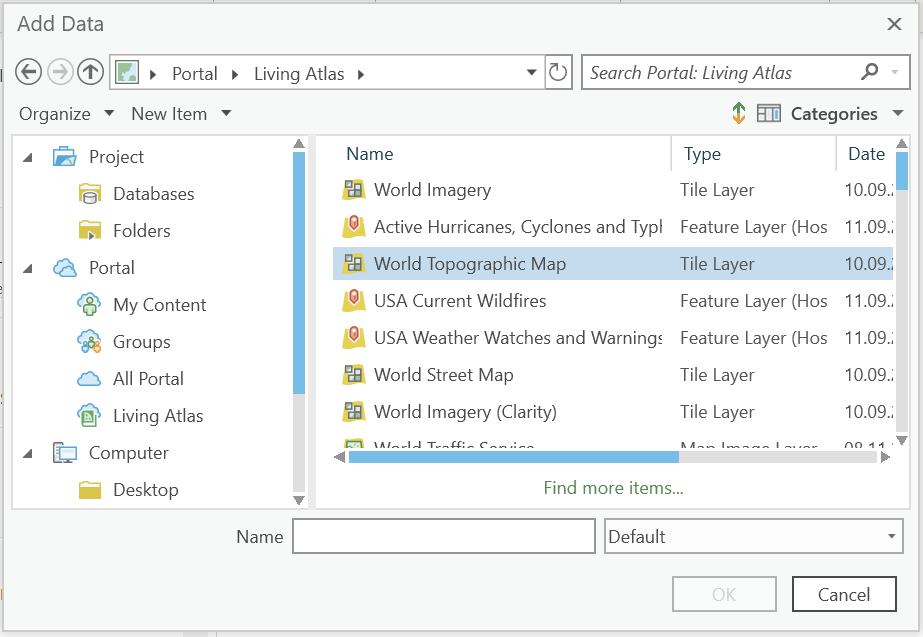Click the Categories view icon
Screen dimensions: 923x637
click(x=768, y=113)
